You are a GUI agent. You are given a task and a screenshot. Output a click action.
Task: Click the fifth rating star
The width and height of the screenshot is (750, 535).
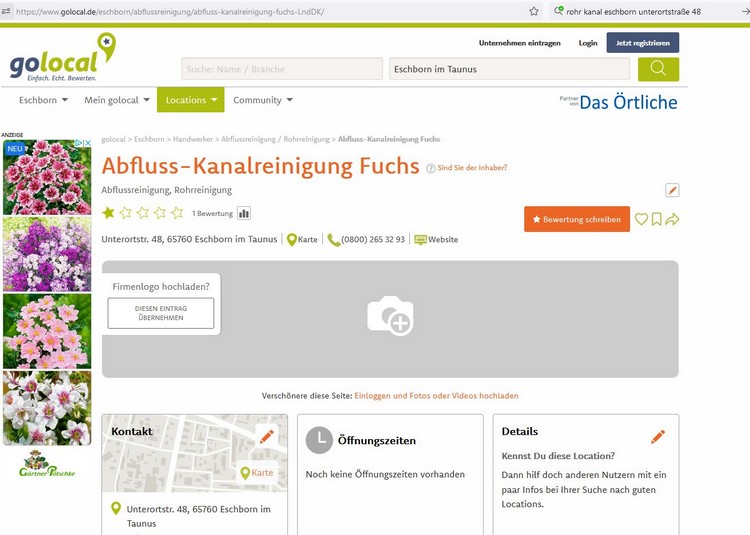177,213
